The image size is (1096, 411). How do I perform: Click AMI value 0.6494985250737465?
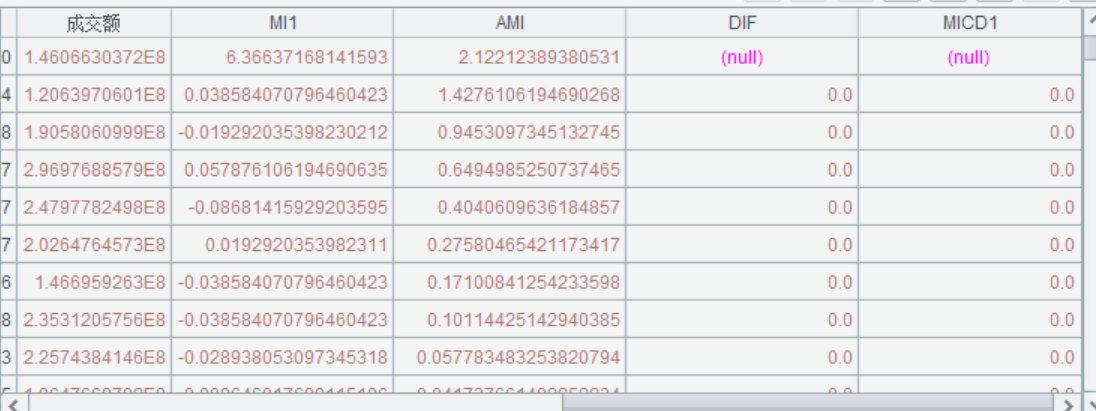(x=510, y=170)
